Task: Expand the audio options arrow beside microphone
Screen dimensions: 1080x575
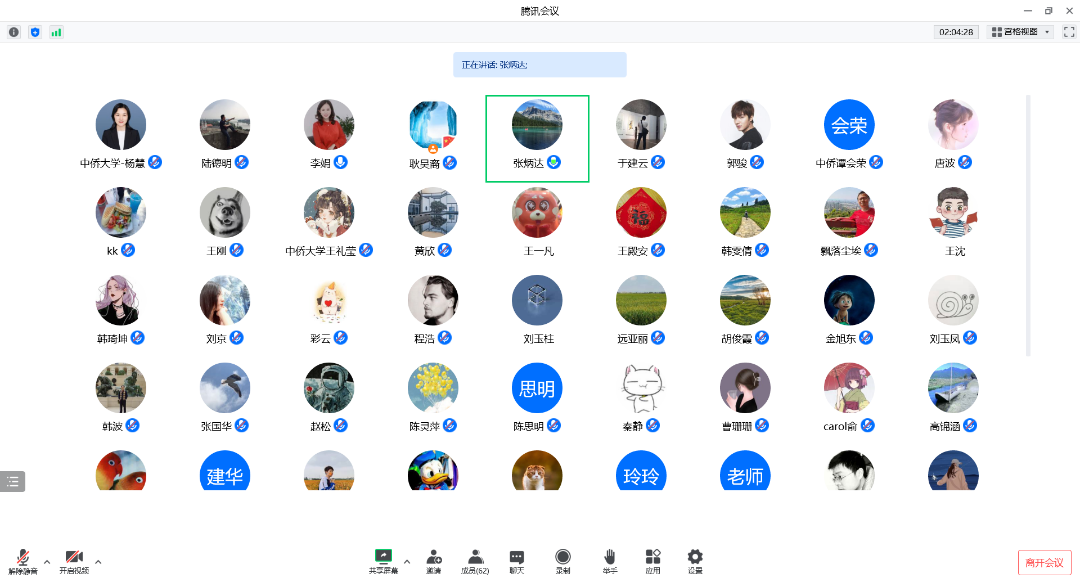Action: [x=47, y=561]
